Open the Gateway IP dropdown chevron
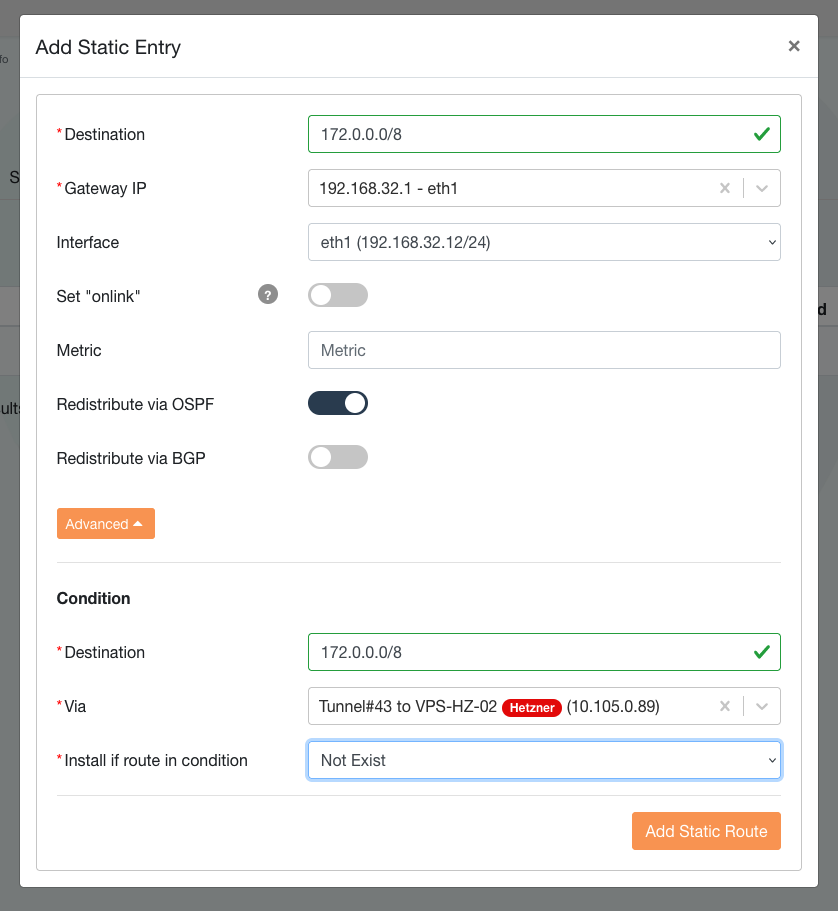This screenshot has height=911, width=838. [x=762, y=188]
